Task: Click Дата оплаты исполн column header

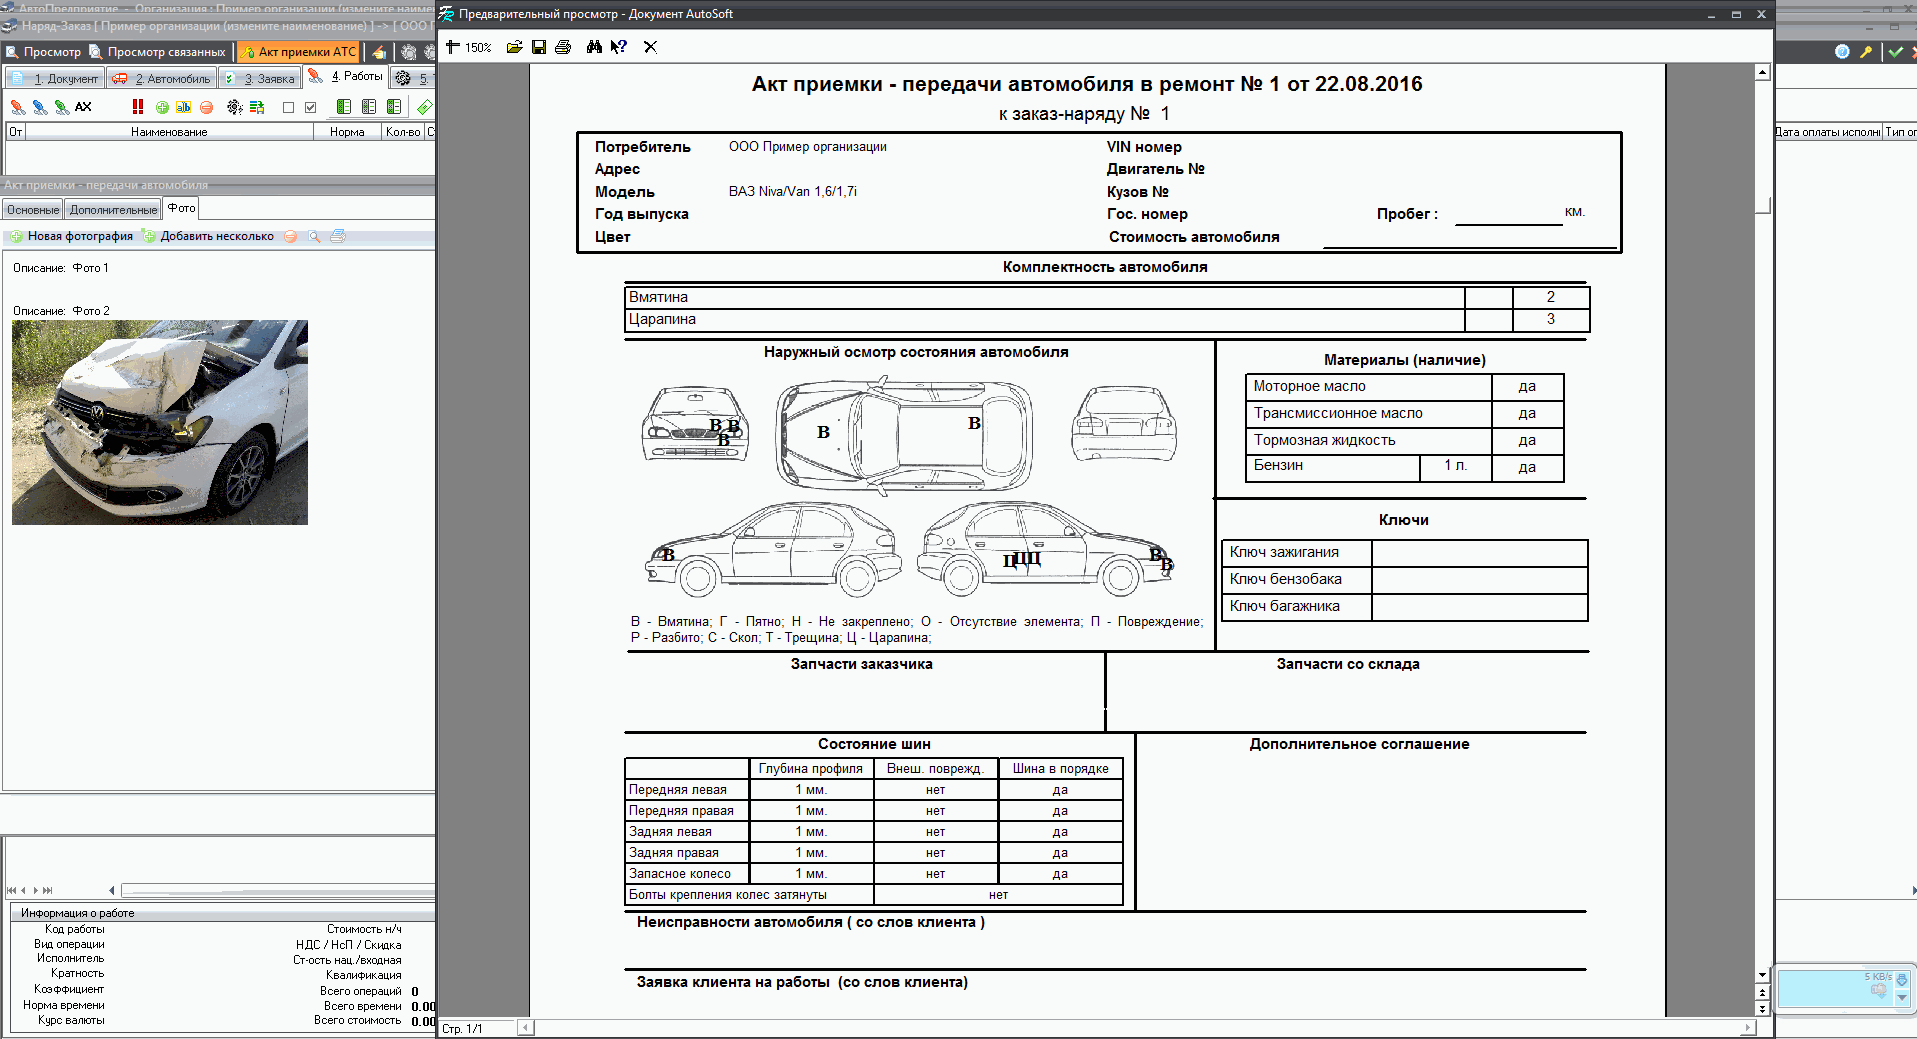Action: [1828, 132]
